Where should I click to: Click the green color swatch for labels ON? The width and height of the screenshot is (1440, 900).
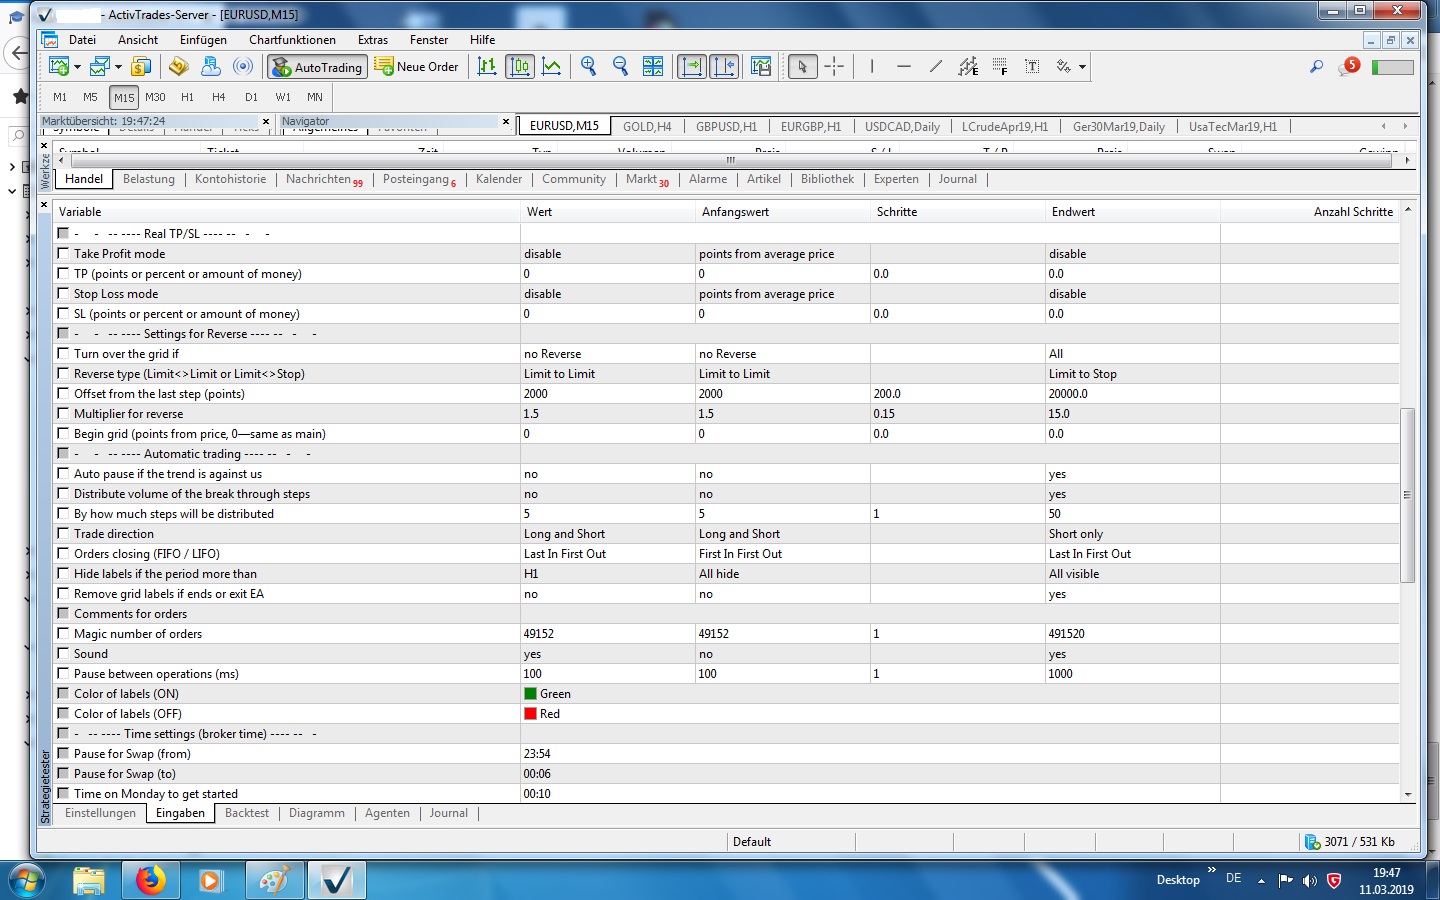coord(530,694)
